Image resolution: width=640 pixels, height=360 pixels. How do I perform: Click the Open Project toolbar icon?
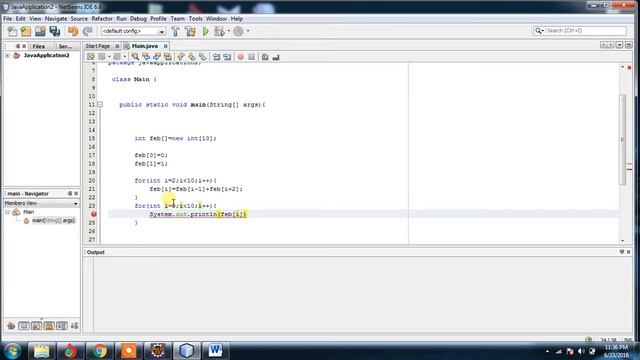pos(40,31)
